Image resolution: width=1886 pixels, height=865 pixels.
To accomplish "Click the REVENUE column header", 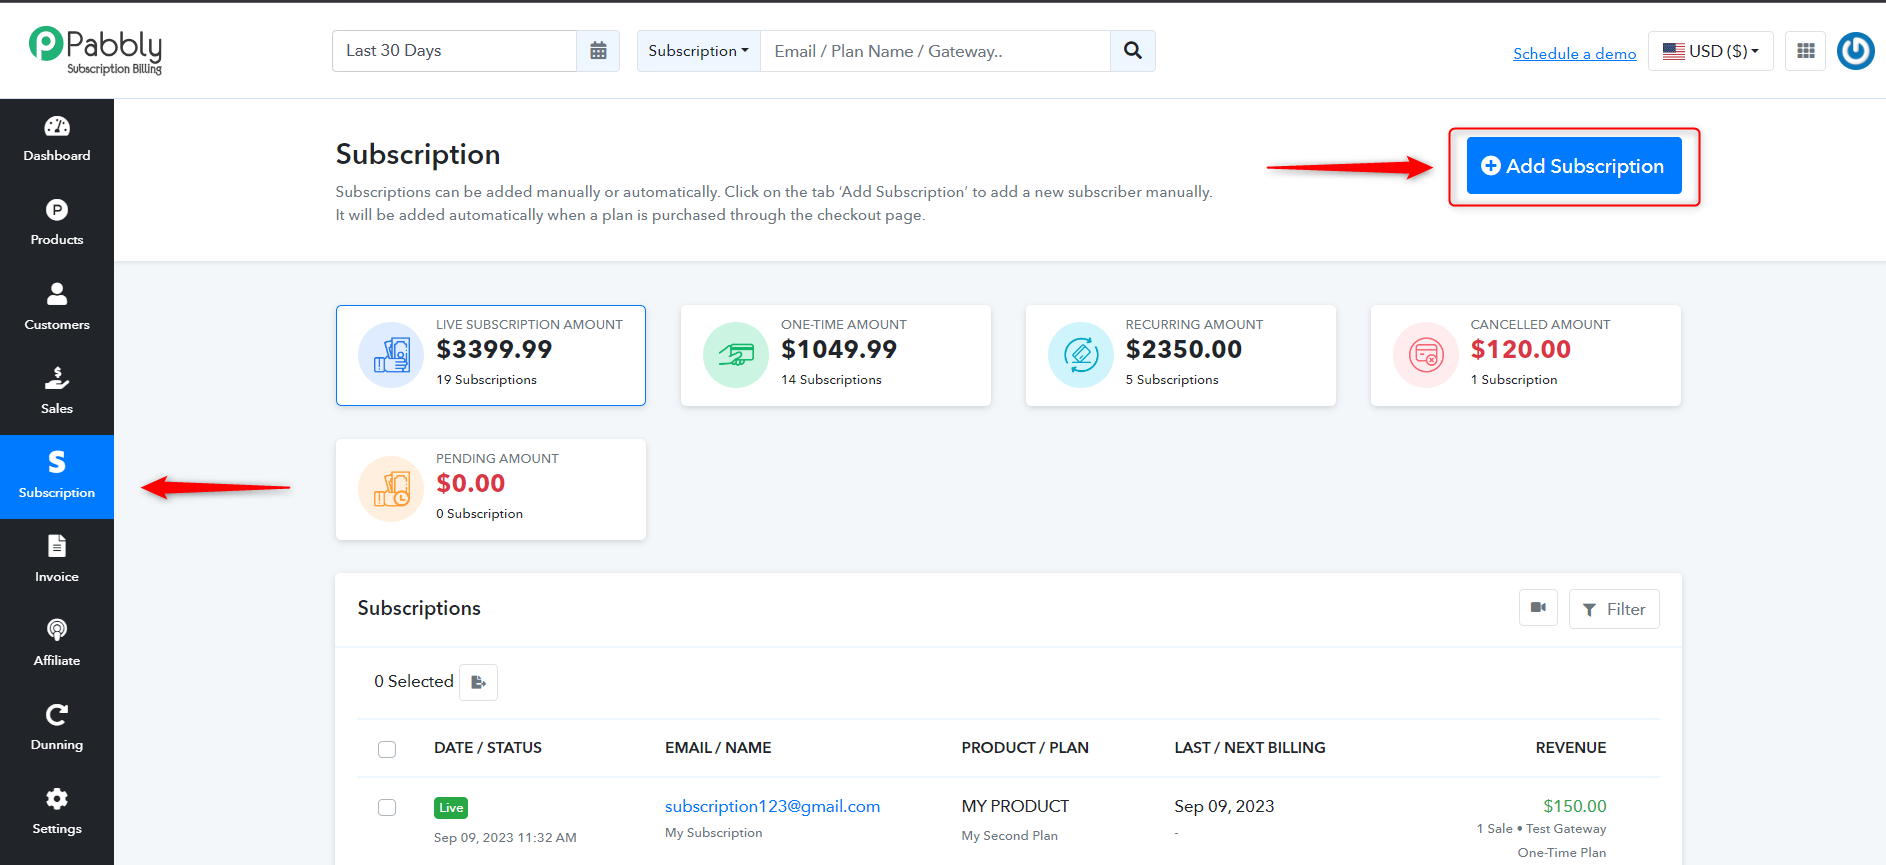I will pyautogui.click(x=1571, y=748).
